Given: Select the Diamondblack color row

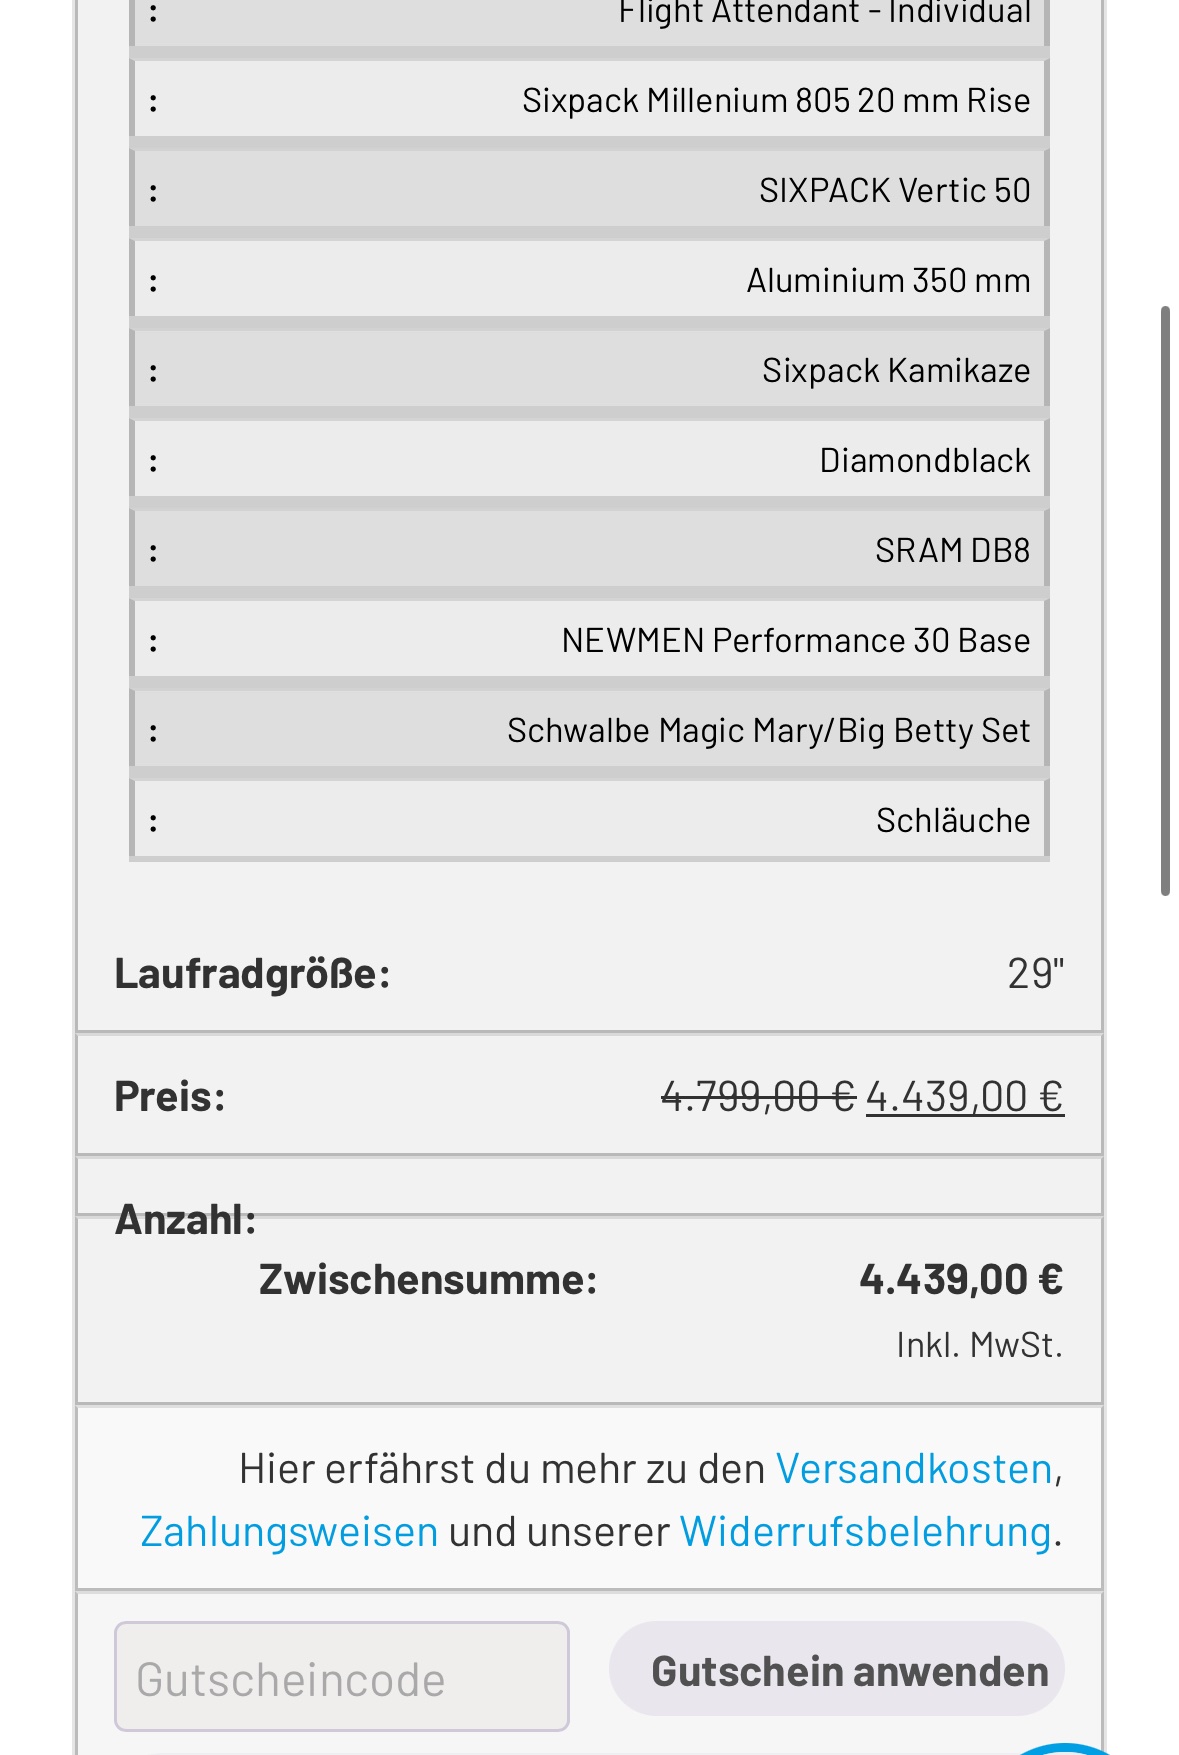Looking at the screenshot, I should [589, 461].
